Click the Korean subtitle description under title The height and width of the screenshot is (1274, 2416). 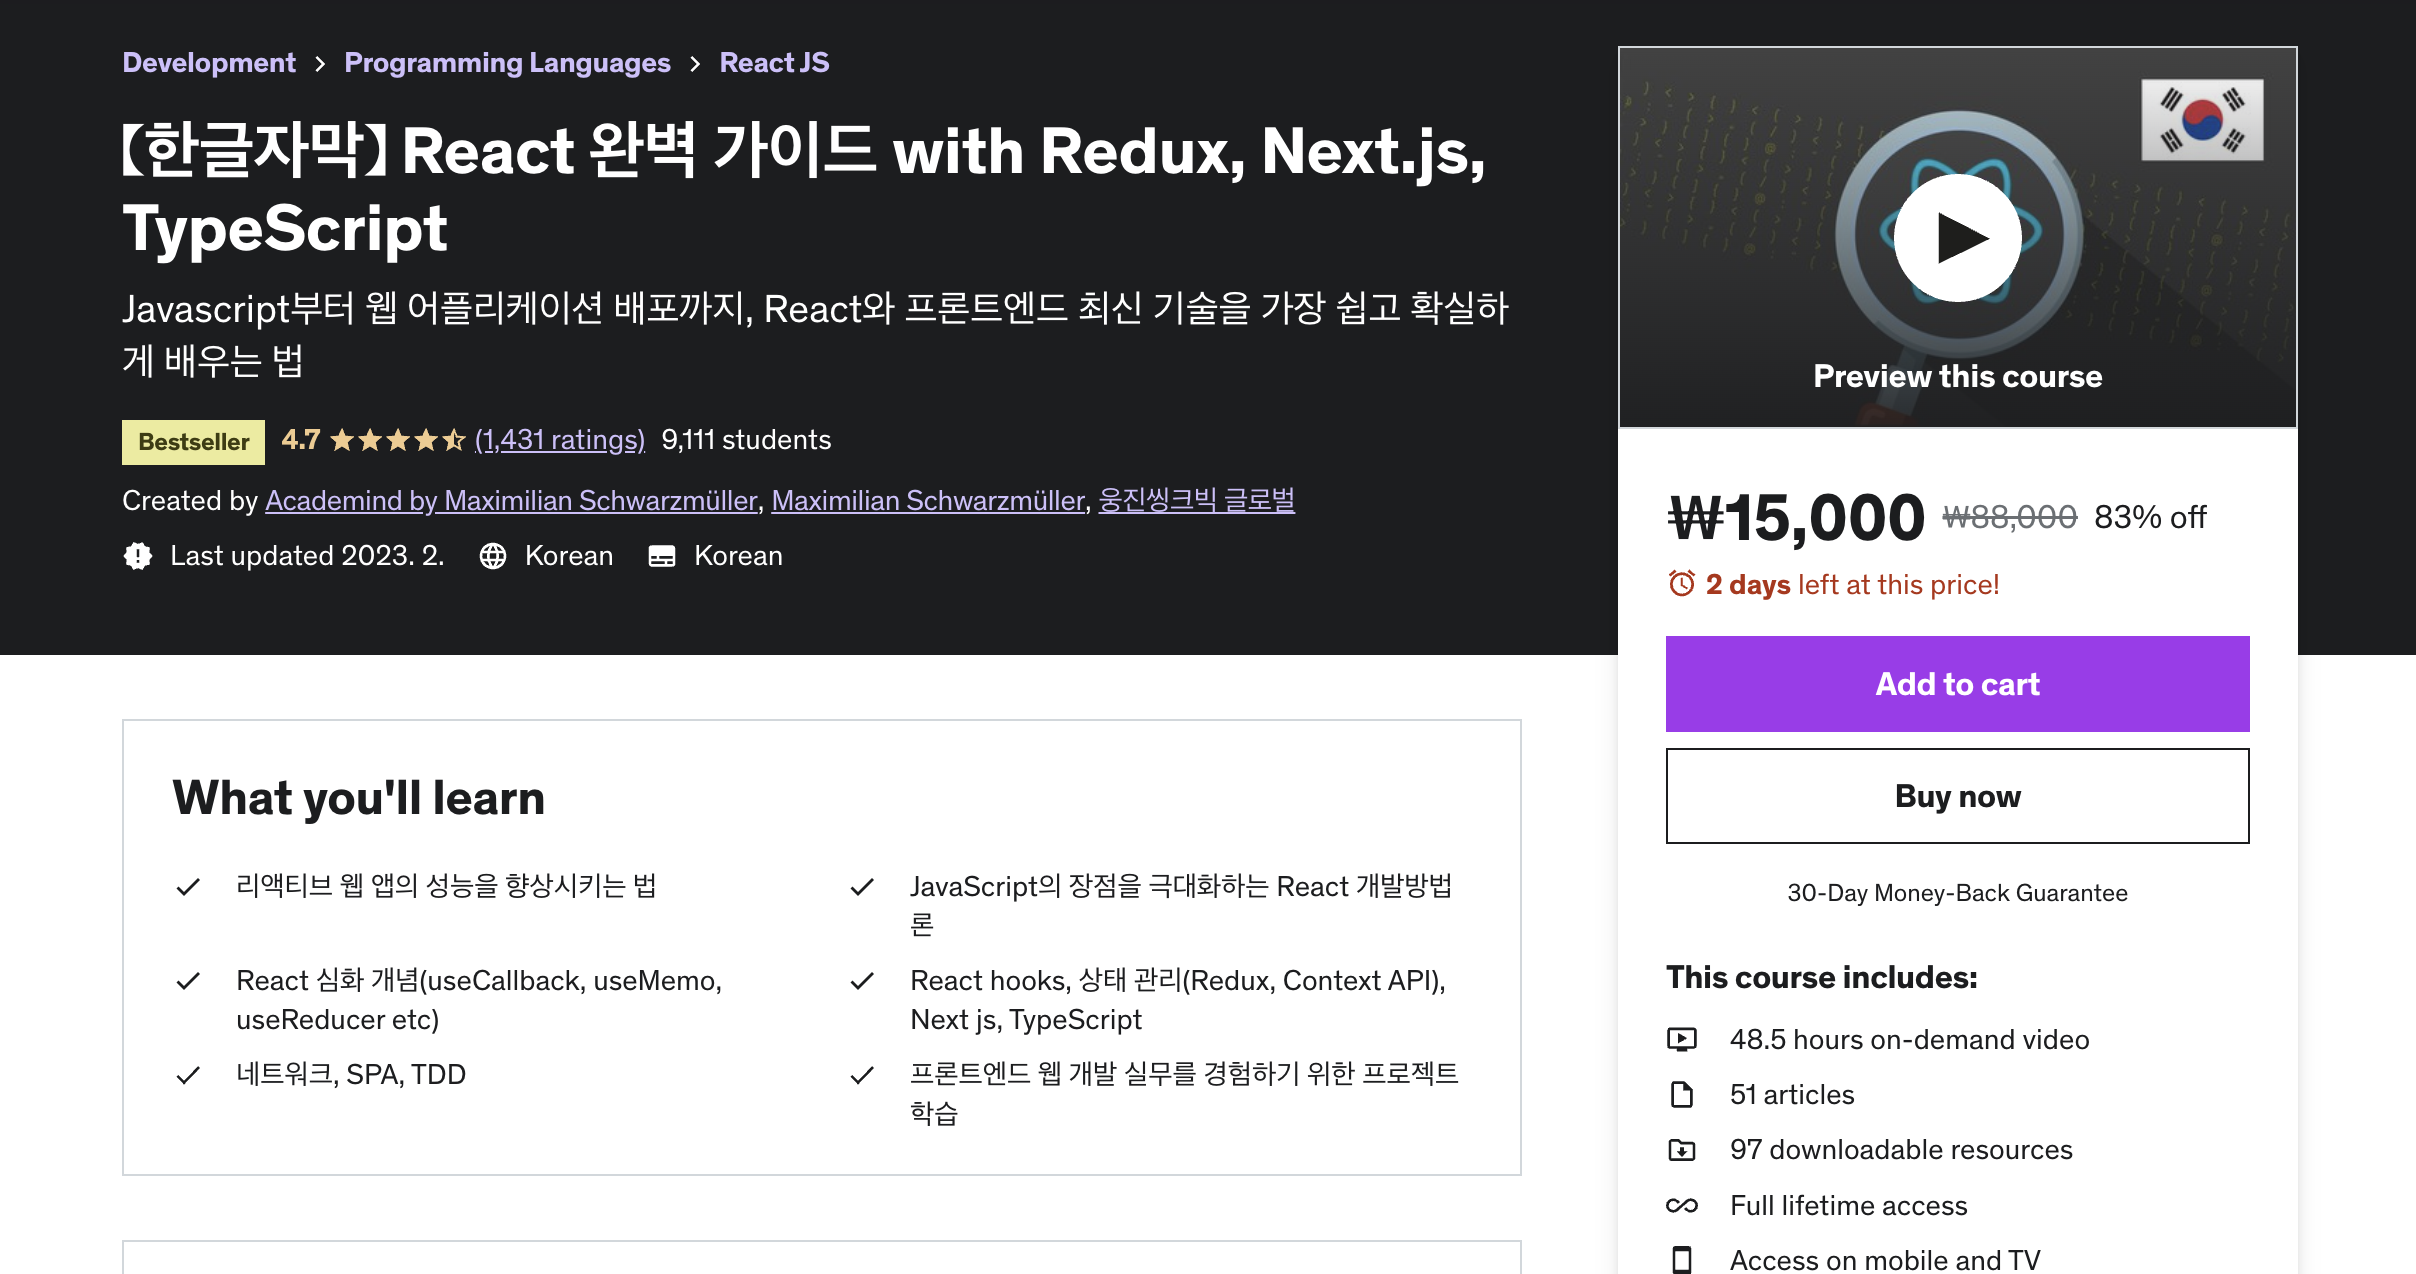coord(815,334)
